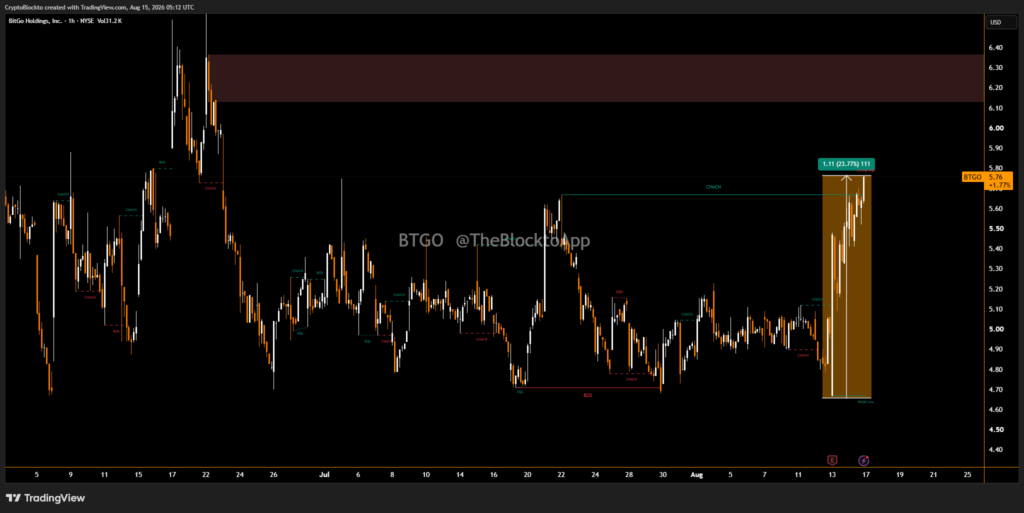Click date 26 on the time axis
Screen dimensions: 1024x513
click(x=273, y=474)
